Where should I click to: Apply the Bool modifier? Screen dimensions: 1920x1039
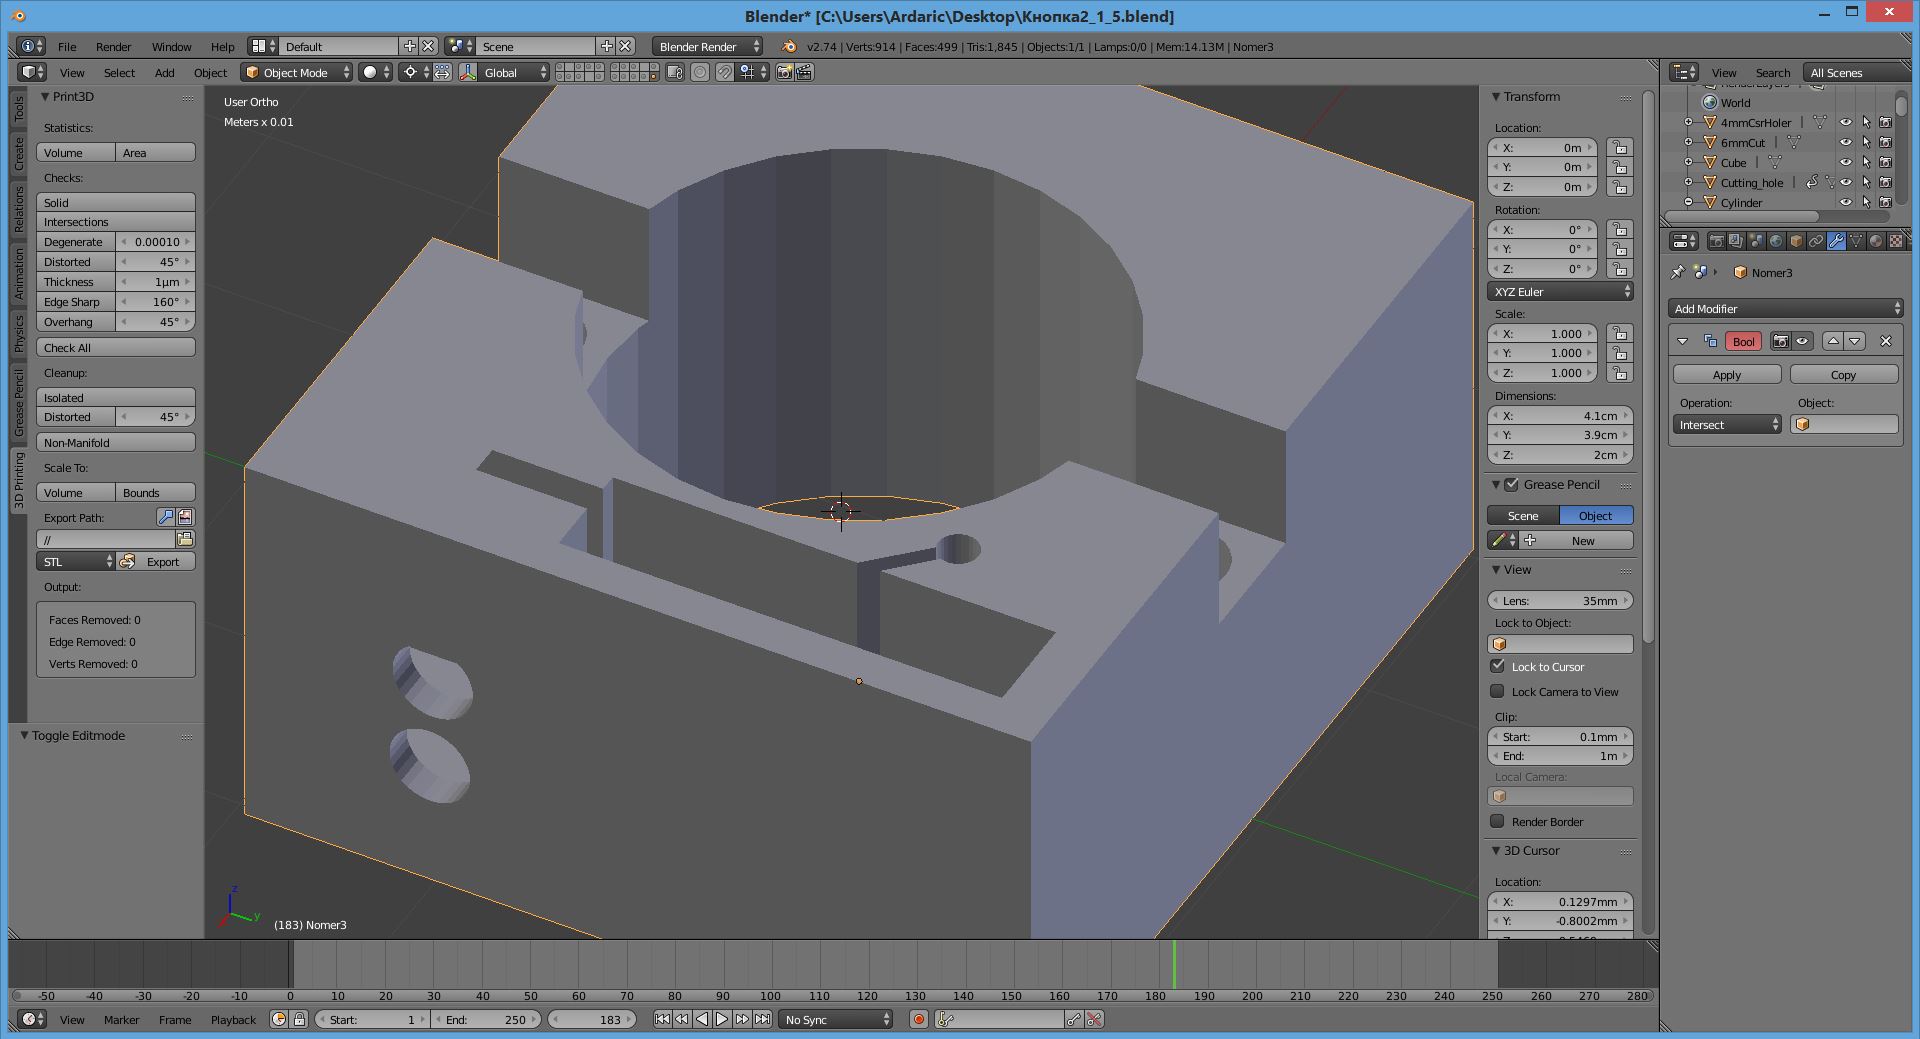point(1727,374)
